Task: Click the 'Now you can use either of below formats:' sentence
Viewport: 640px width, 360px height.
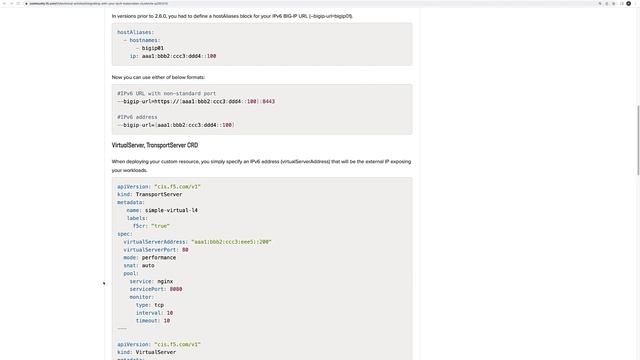Action: tap(158, 77)
